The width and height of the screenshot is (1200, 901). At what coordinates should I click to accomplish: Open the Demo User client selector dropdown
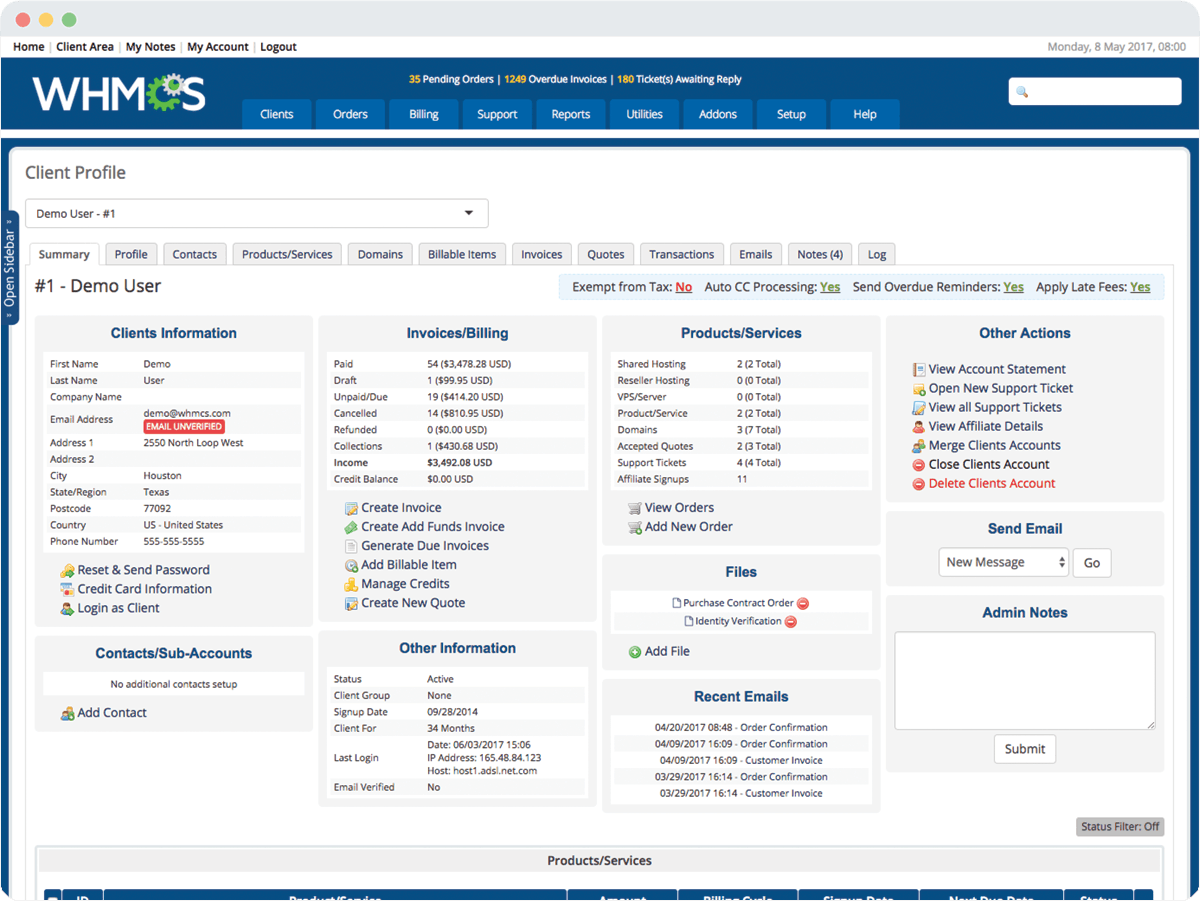pyautogui.click(x=257, y=214)
